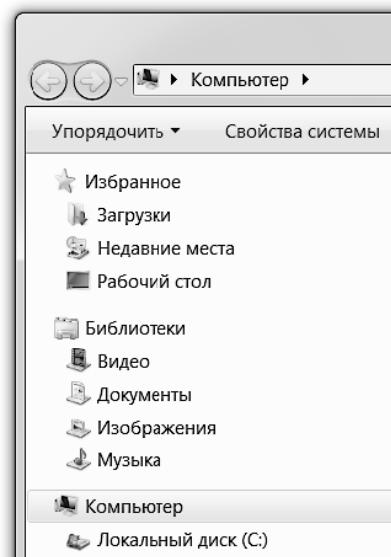
Task: Open the recent pages dropdown arrow
Action: 121,82
